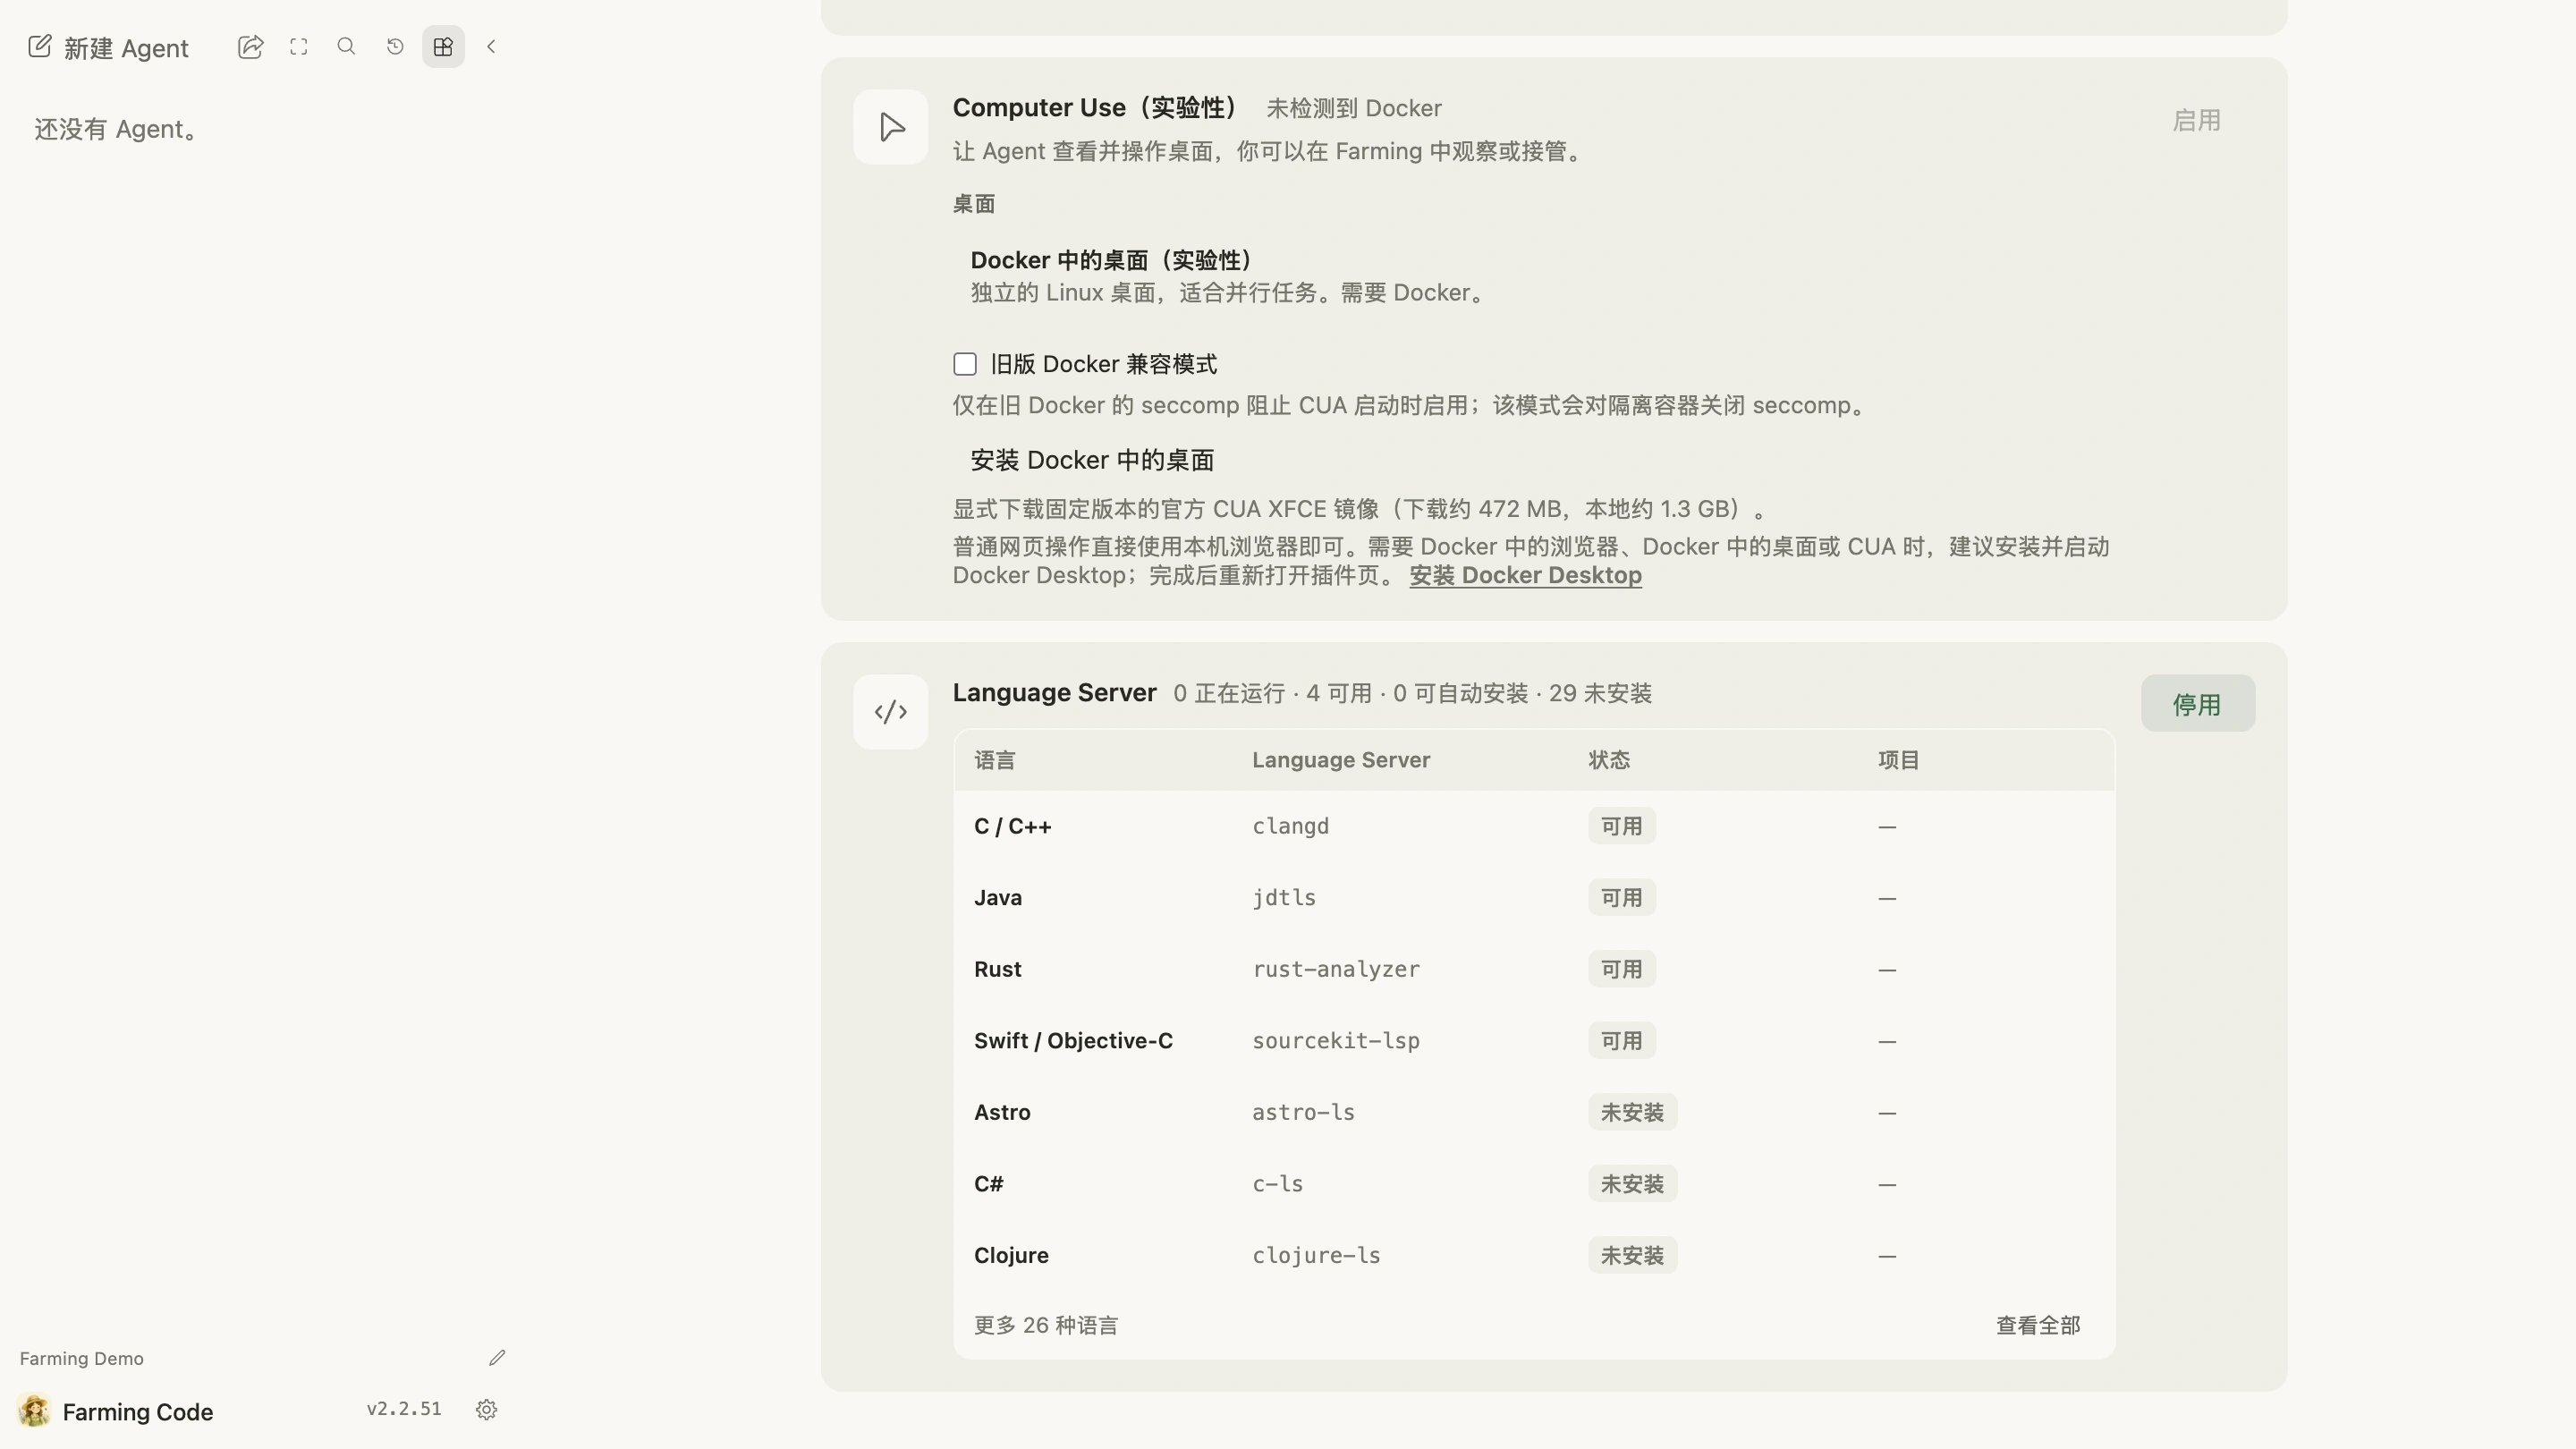This screenshot has width=2576, height=1449.
Task: Click 启用 for Computer Use
Action: coord(2197,120)
